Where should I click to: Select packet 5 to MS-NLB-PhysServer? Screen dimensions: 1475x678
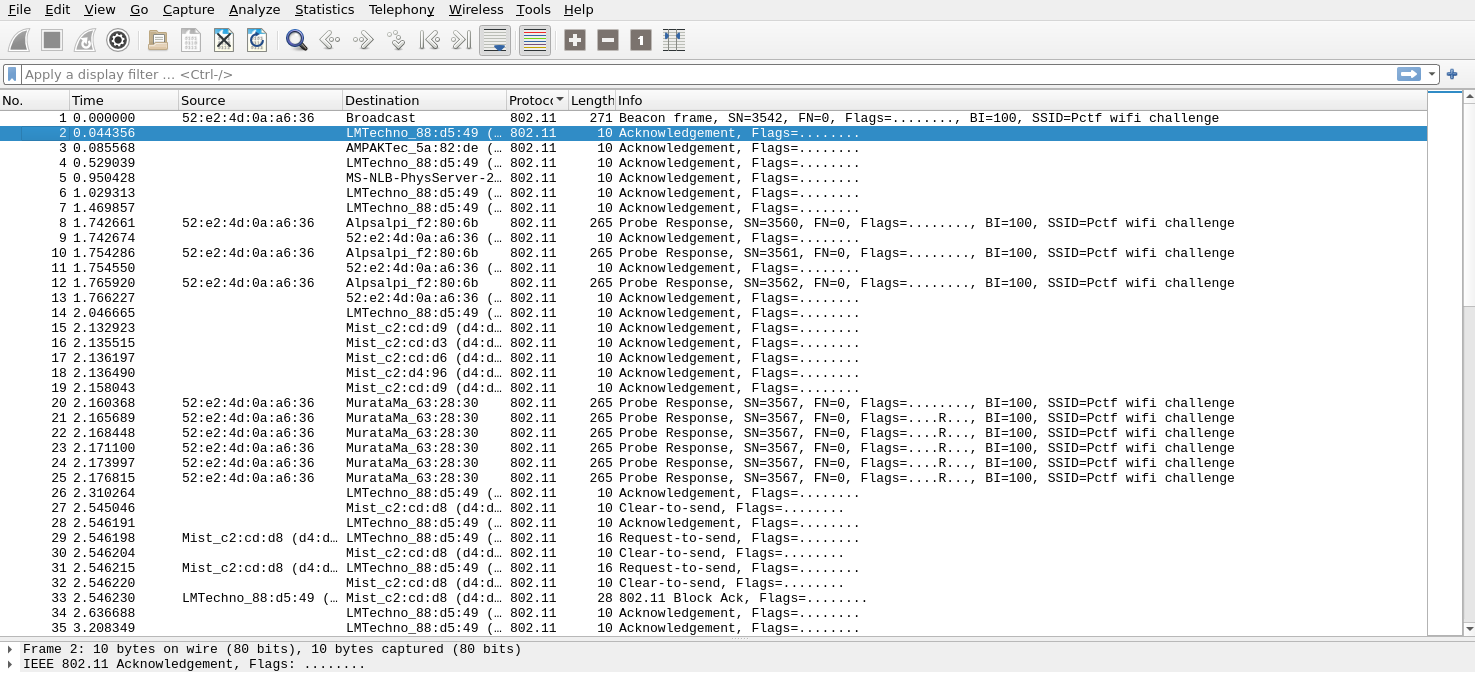(x=713, y=178)
